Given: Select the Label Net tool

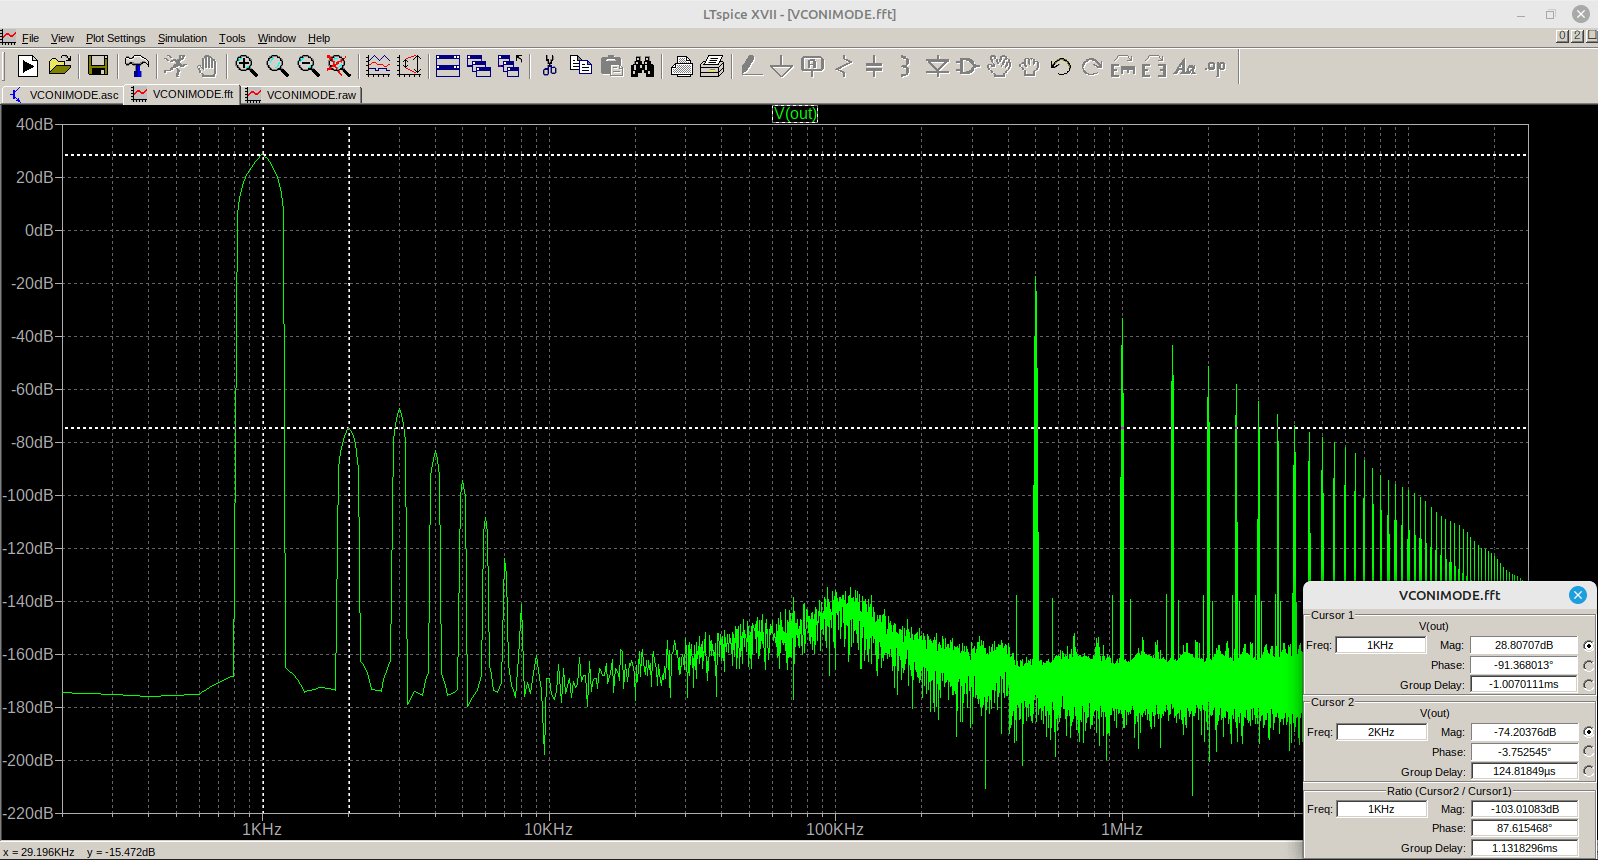Looking at the screenshot, I should pyautogui.click(x=813, y=66).
